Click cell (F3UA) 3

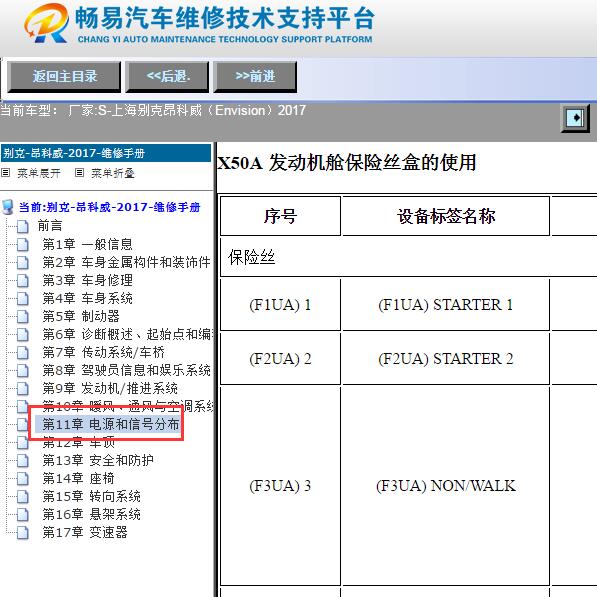point(280,486)
